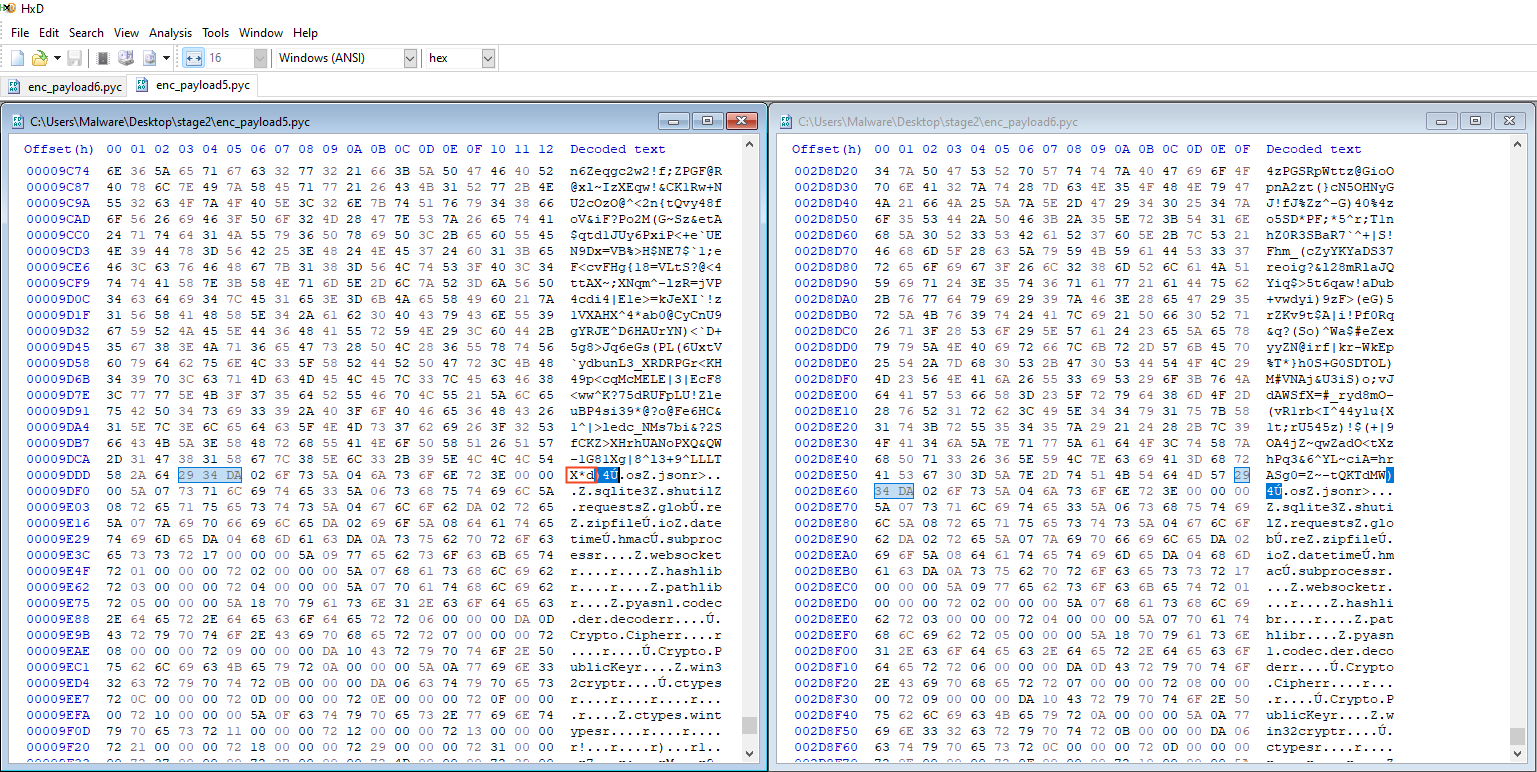This screenshot has height=772, width=1537.
Task: Close the enc_payload6.pyc child window
Action: coord(1509,121)
